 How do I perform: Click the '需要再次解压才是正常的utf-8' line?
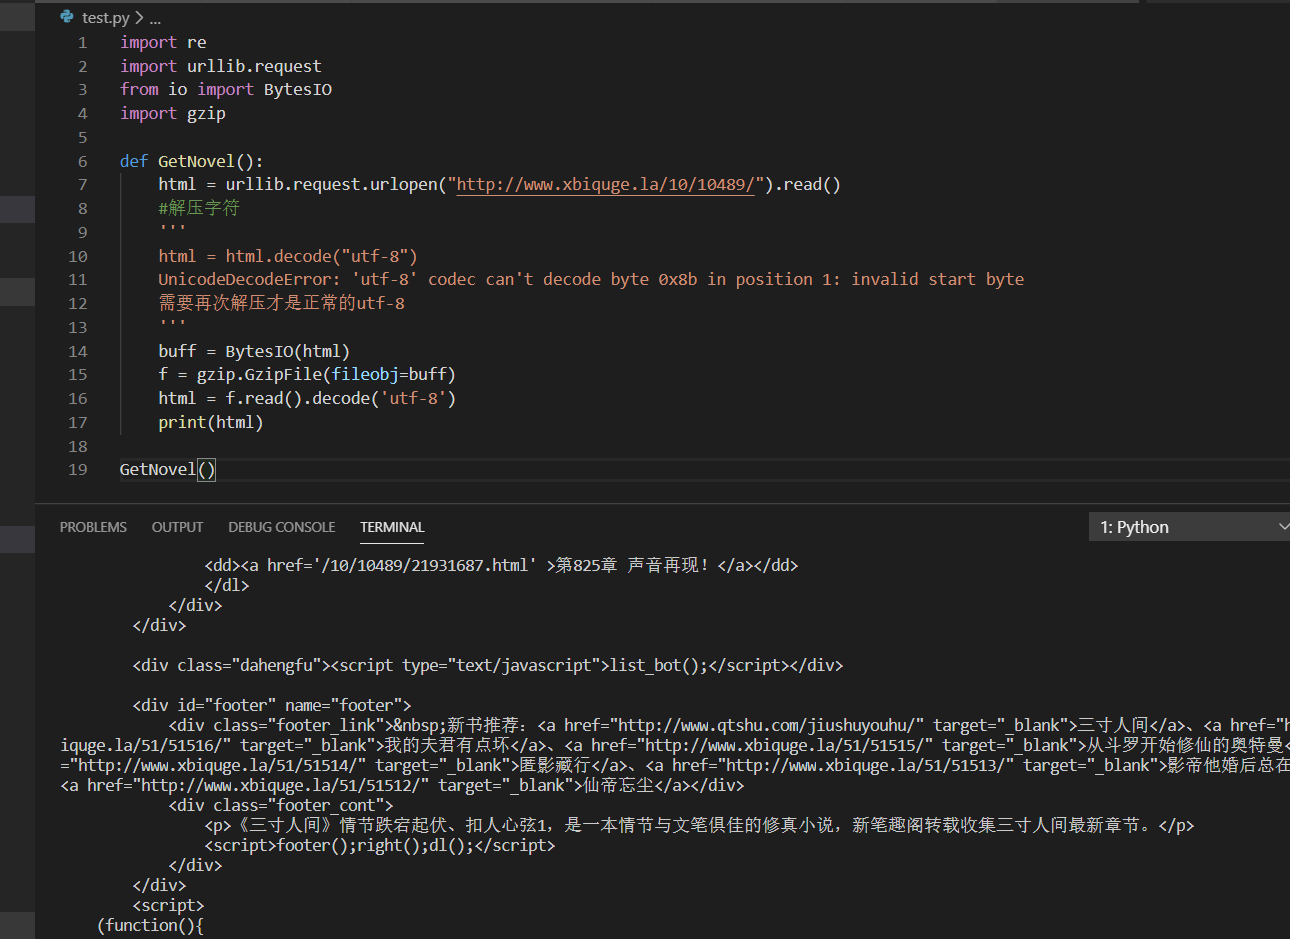pyautogui.click(x=281, y=304)
